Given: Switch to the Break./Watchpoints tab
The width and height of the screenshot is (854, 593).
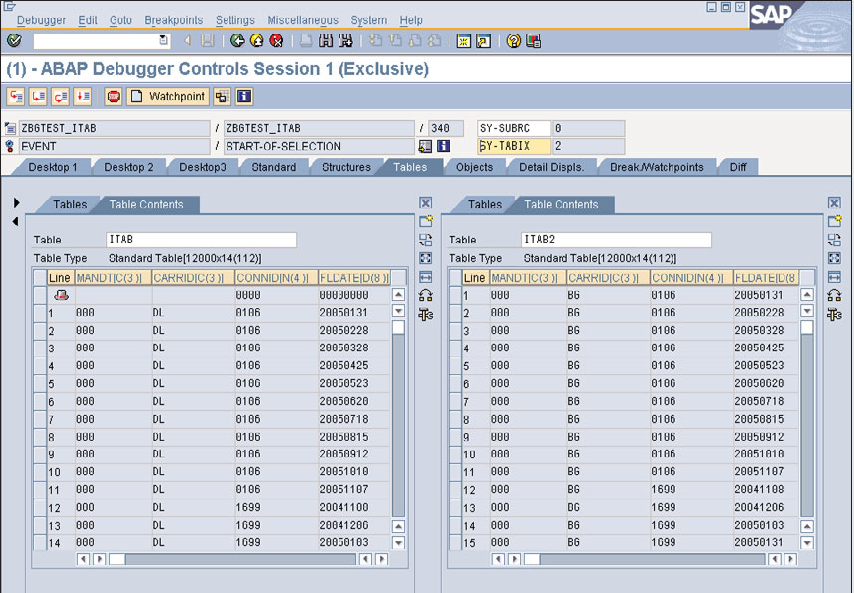Looking at the screenshot, I should pos(659,167).
